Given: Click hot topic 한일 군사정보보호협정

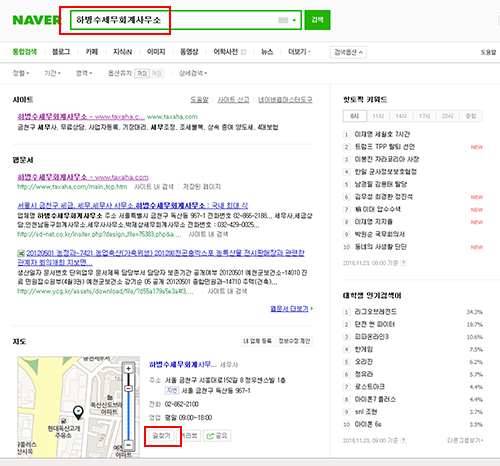Looking at the screenshot, I should click(386, 172).
